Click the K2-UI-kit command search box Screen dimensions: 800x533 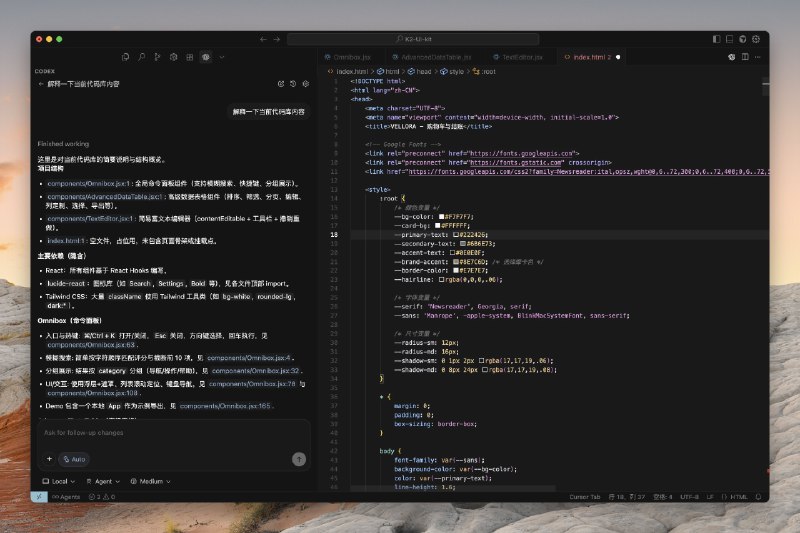click(x=413, y=39)
